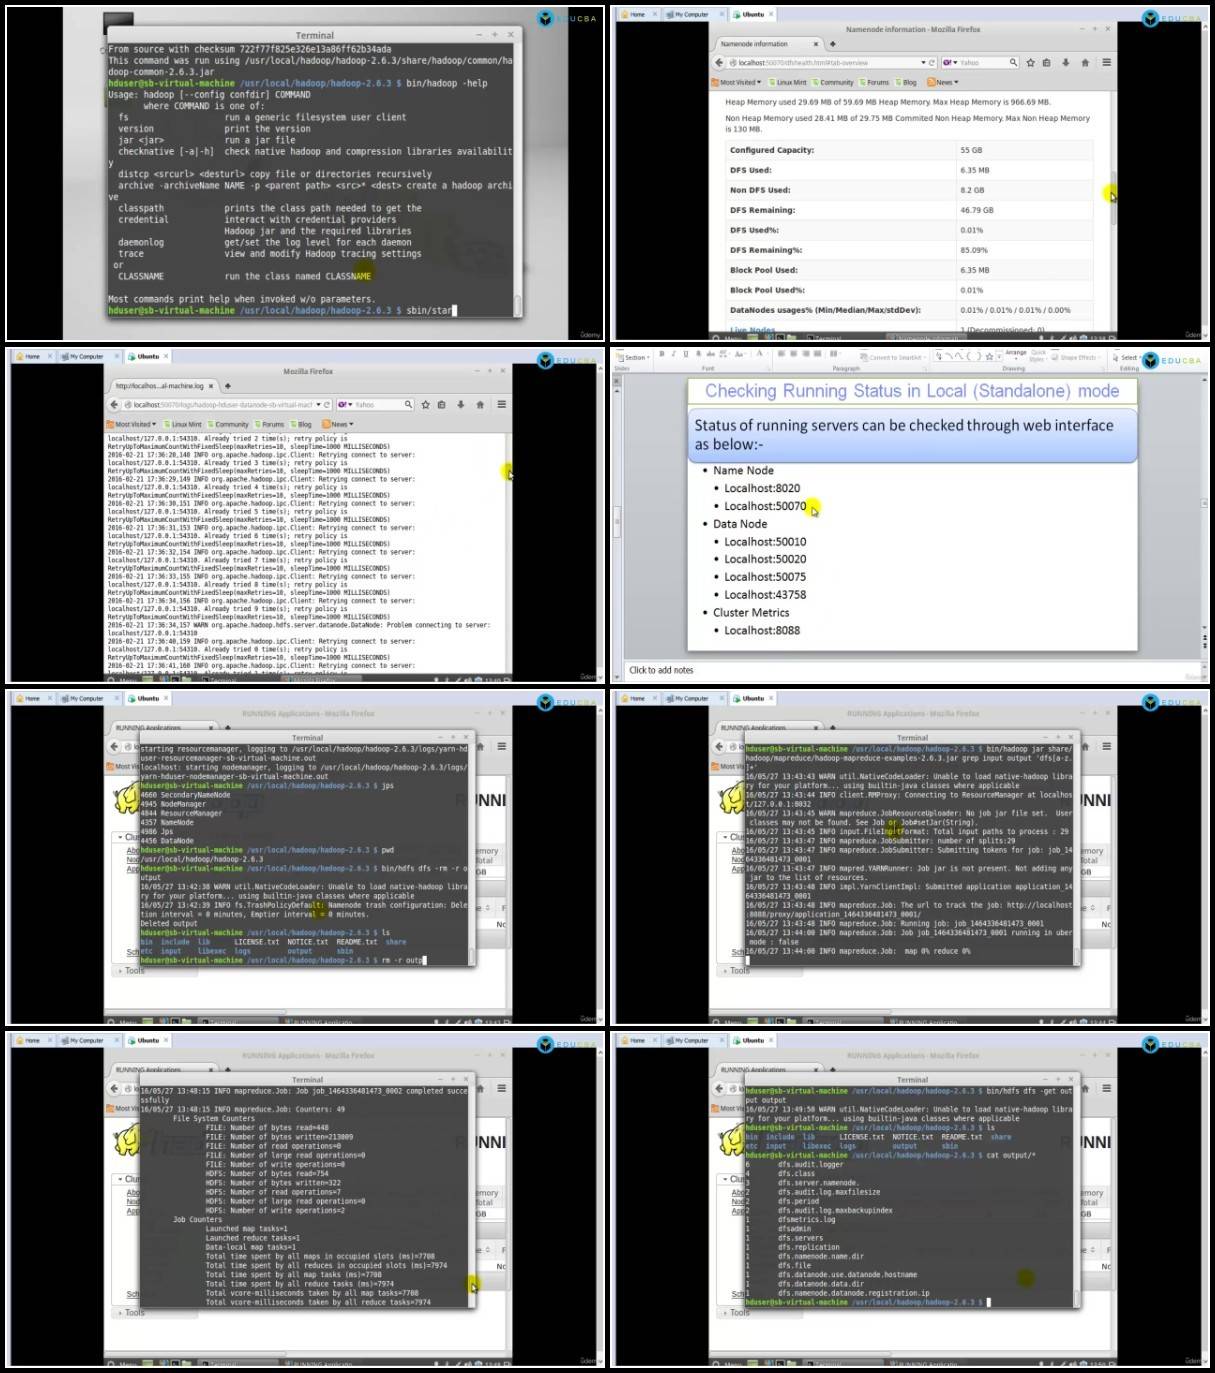
Task: Switch to Home tab above Namenode information window
Action: point(634,14)
